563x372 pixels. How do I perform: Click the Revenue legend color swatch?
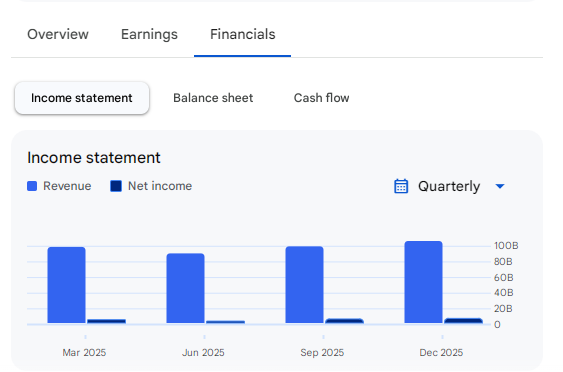click(32, 186)
